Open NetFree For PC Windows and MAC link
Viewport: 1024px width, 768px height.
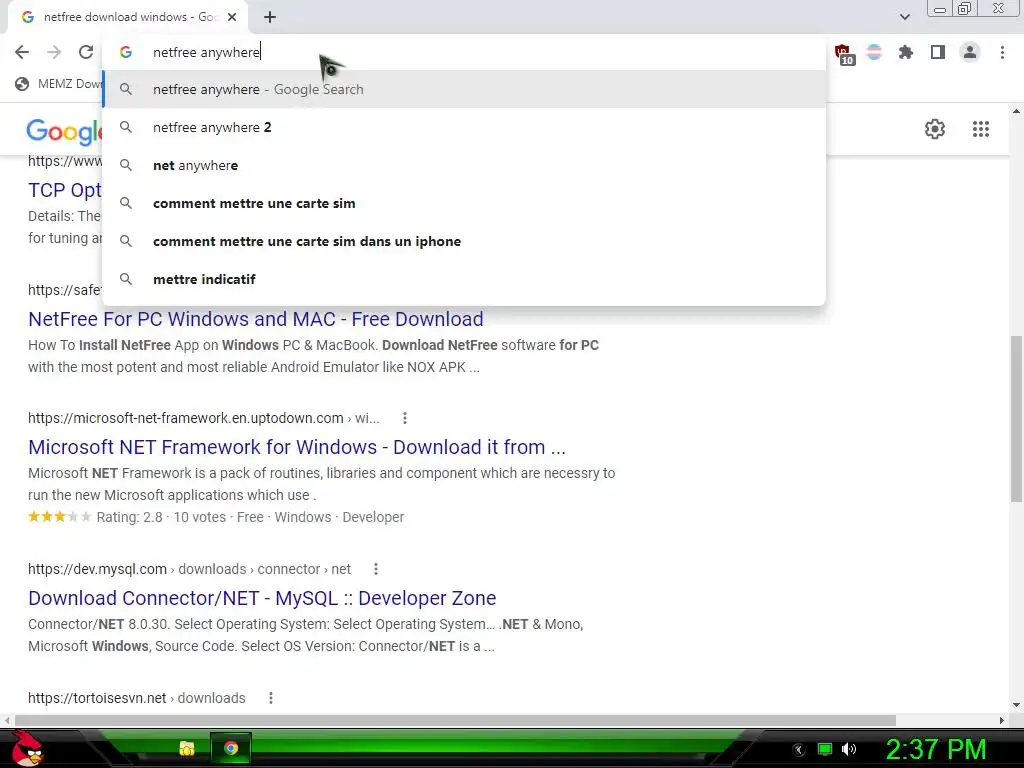(x=255, y=319)
